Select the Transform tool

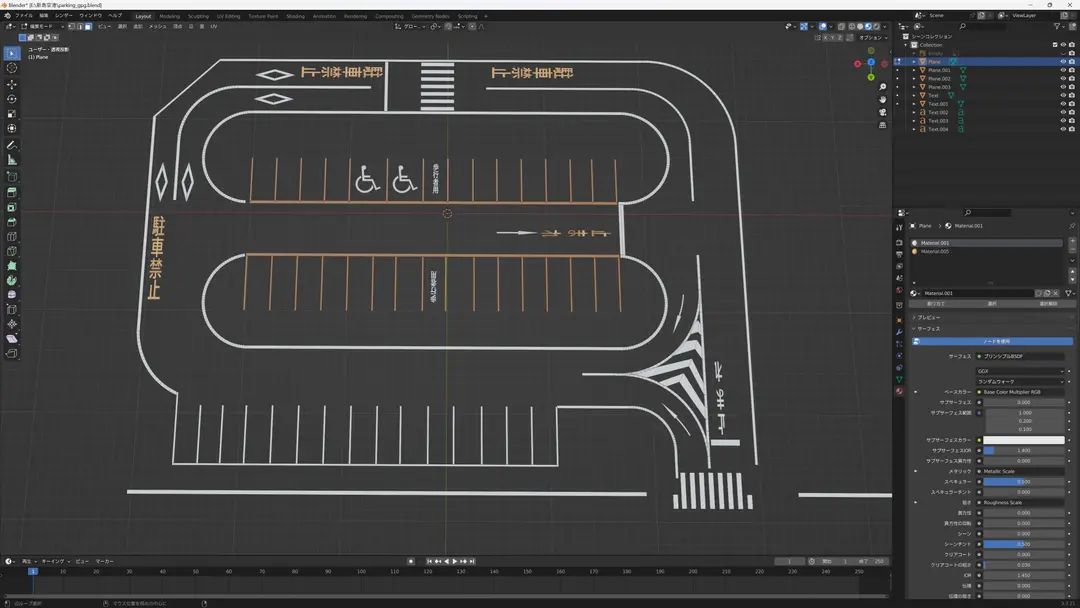coord(12,128)
